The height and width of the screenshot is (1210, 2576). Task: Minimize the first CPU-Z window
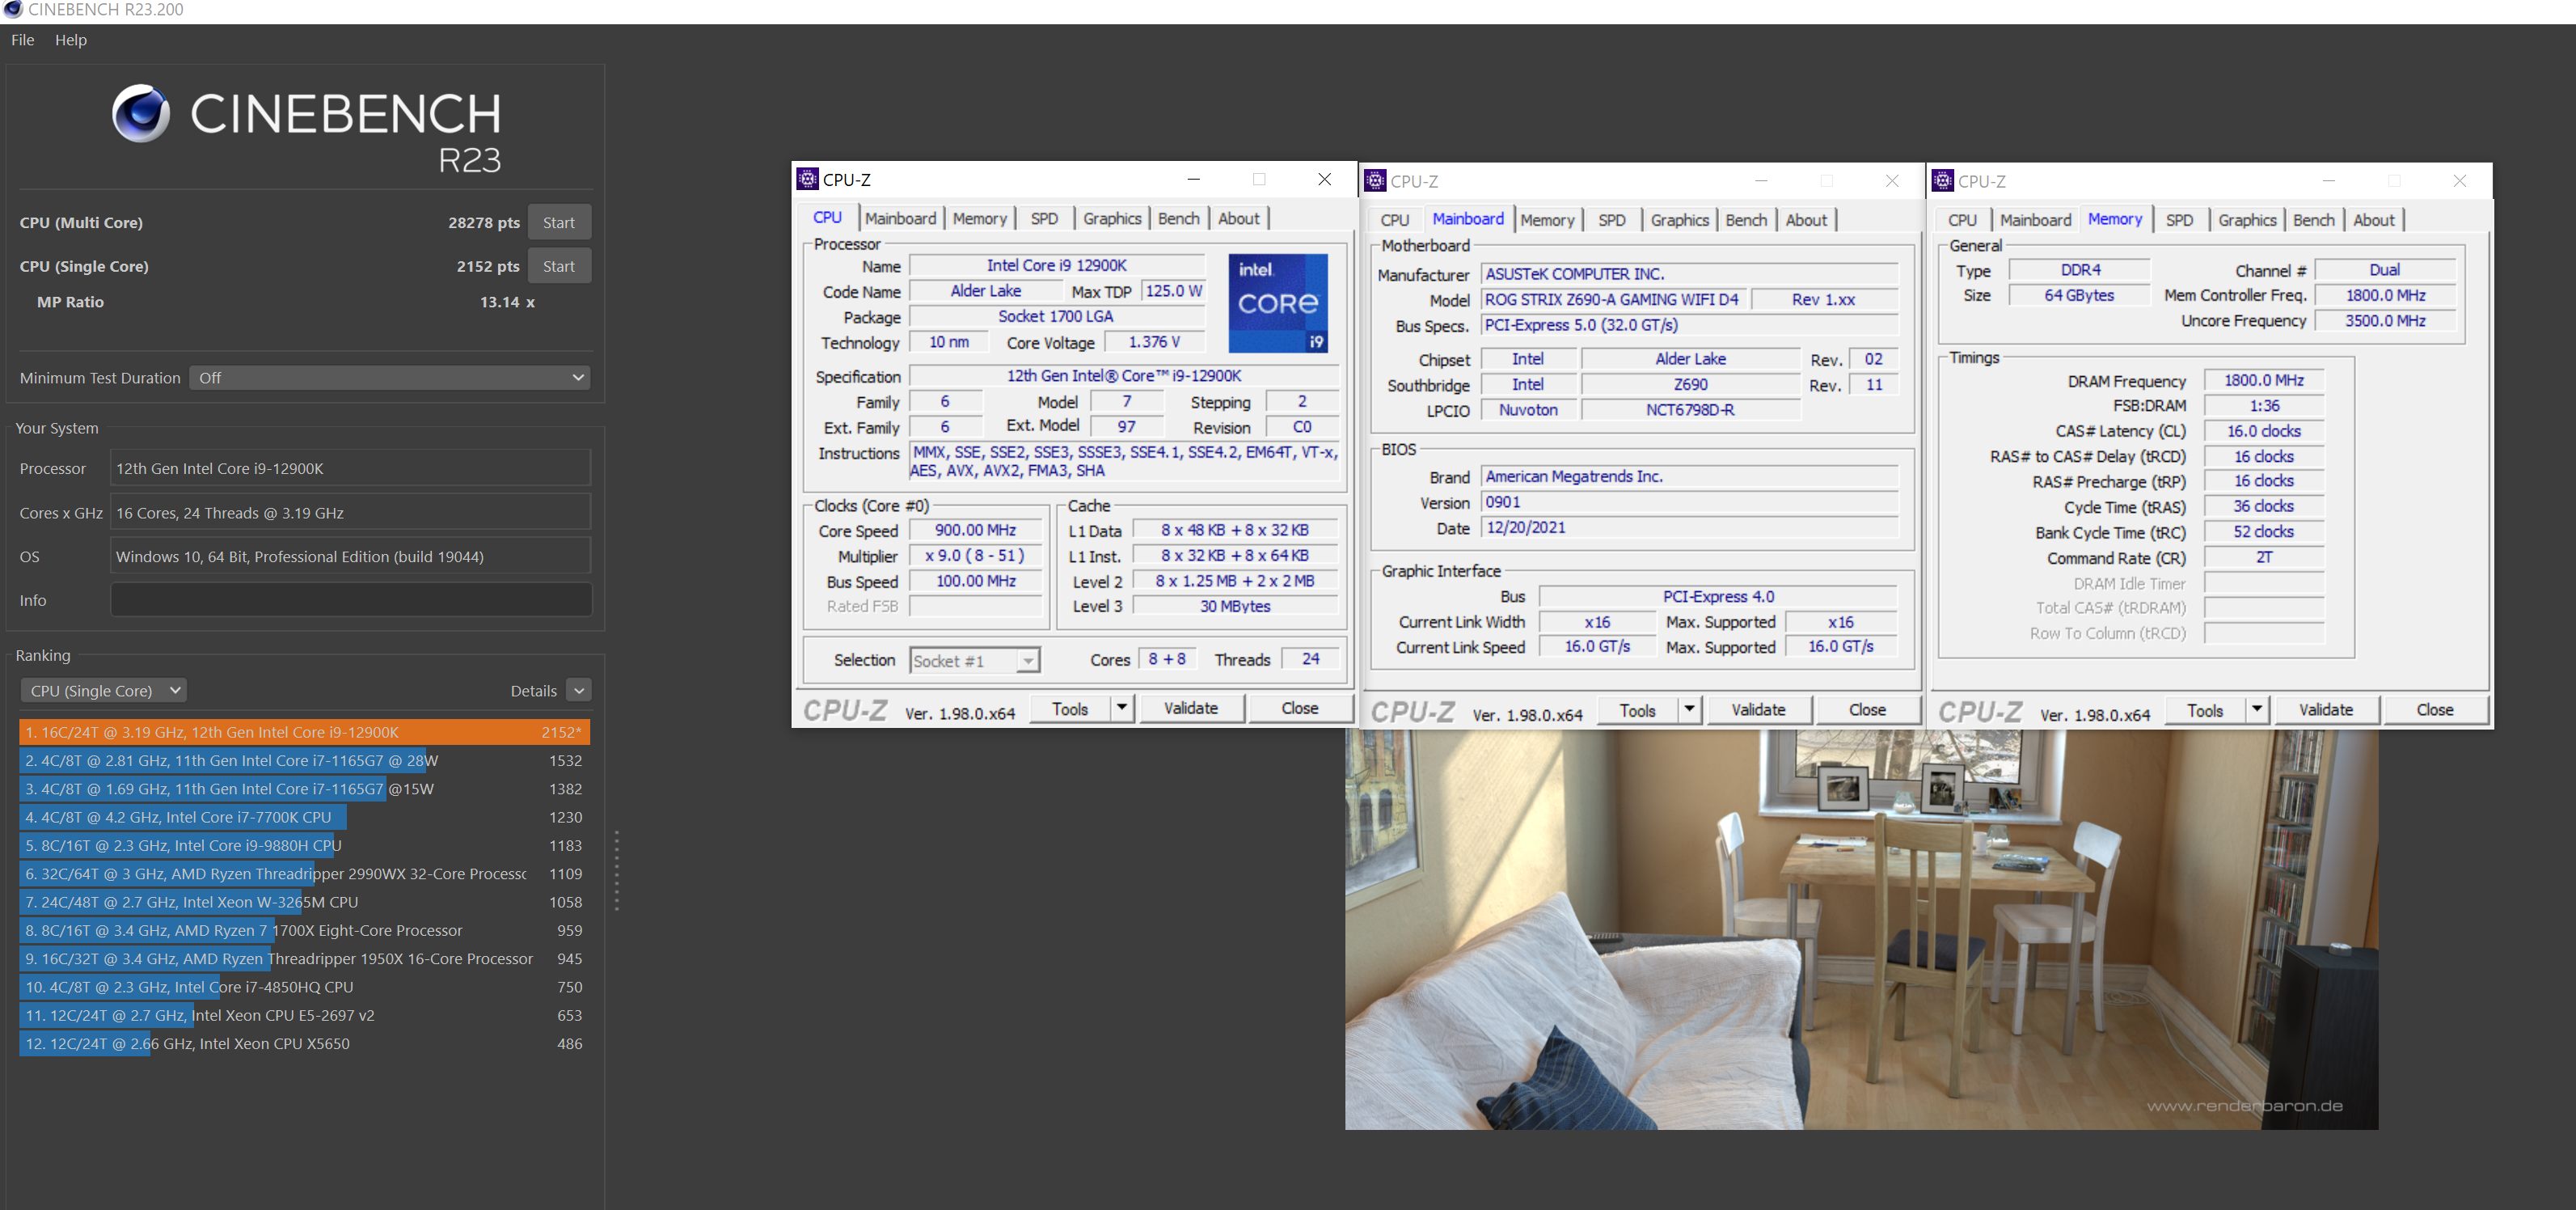(x=1193, y=179)
